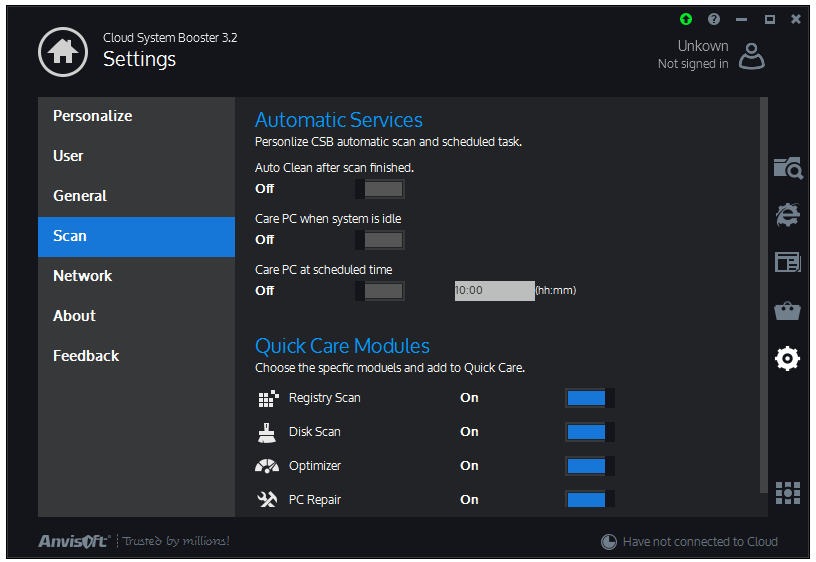
Task: Disable the Registry Scan module switch
Action: coord(589,398)
